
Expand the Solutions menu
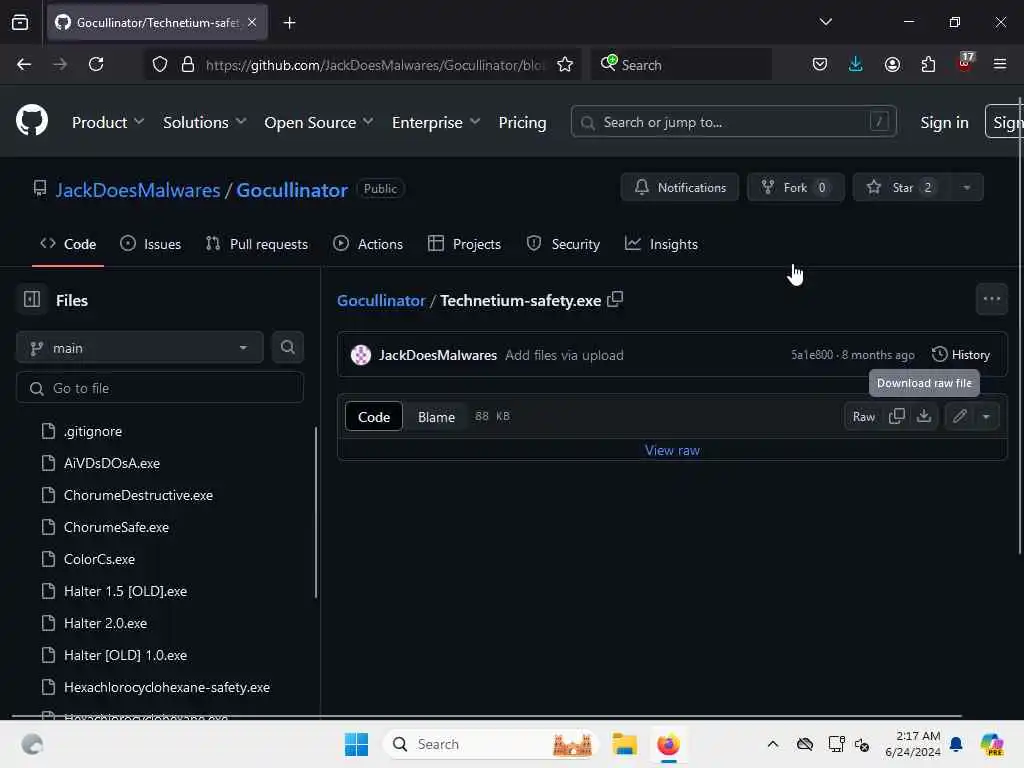pyautogui.click(x=204, y=122)
